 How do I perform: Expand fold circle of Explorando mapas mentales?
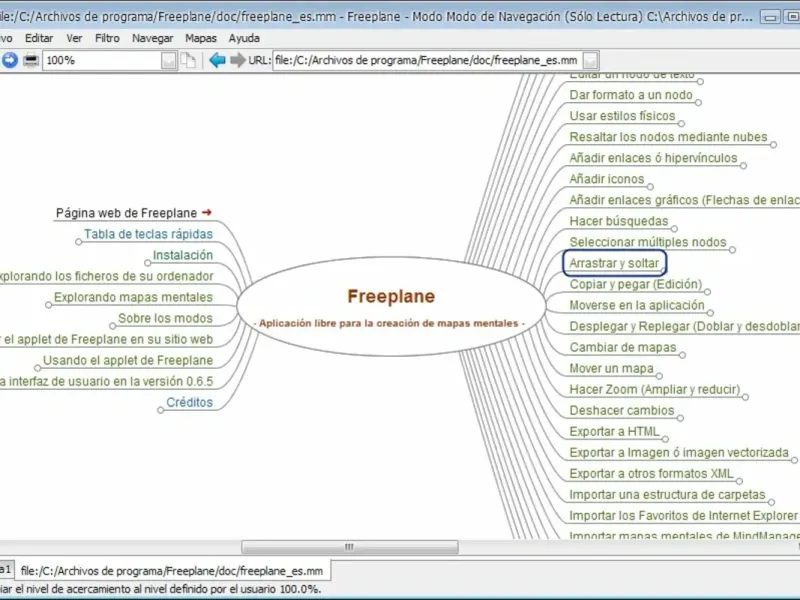point(48,305)
